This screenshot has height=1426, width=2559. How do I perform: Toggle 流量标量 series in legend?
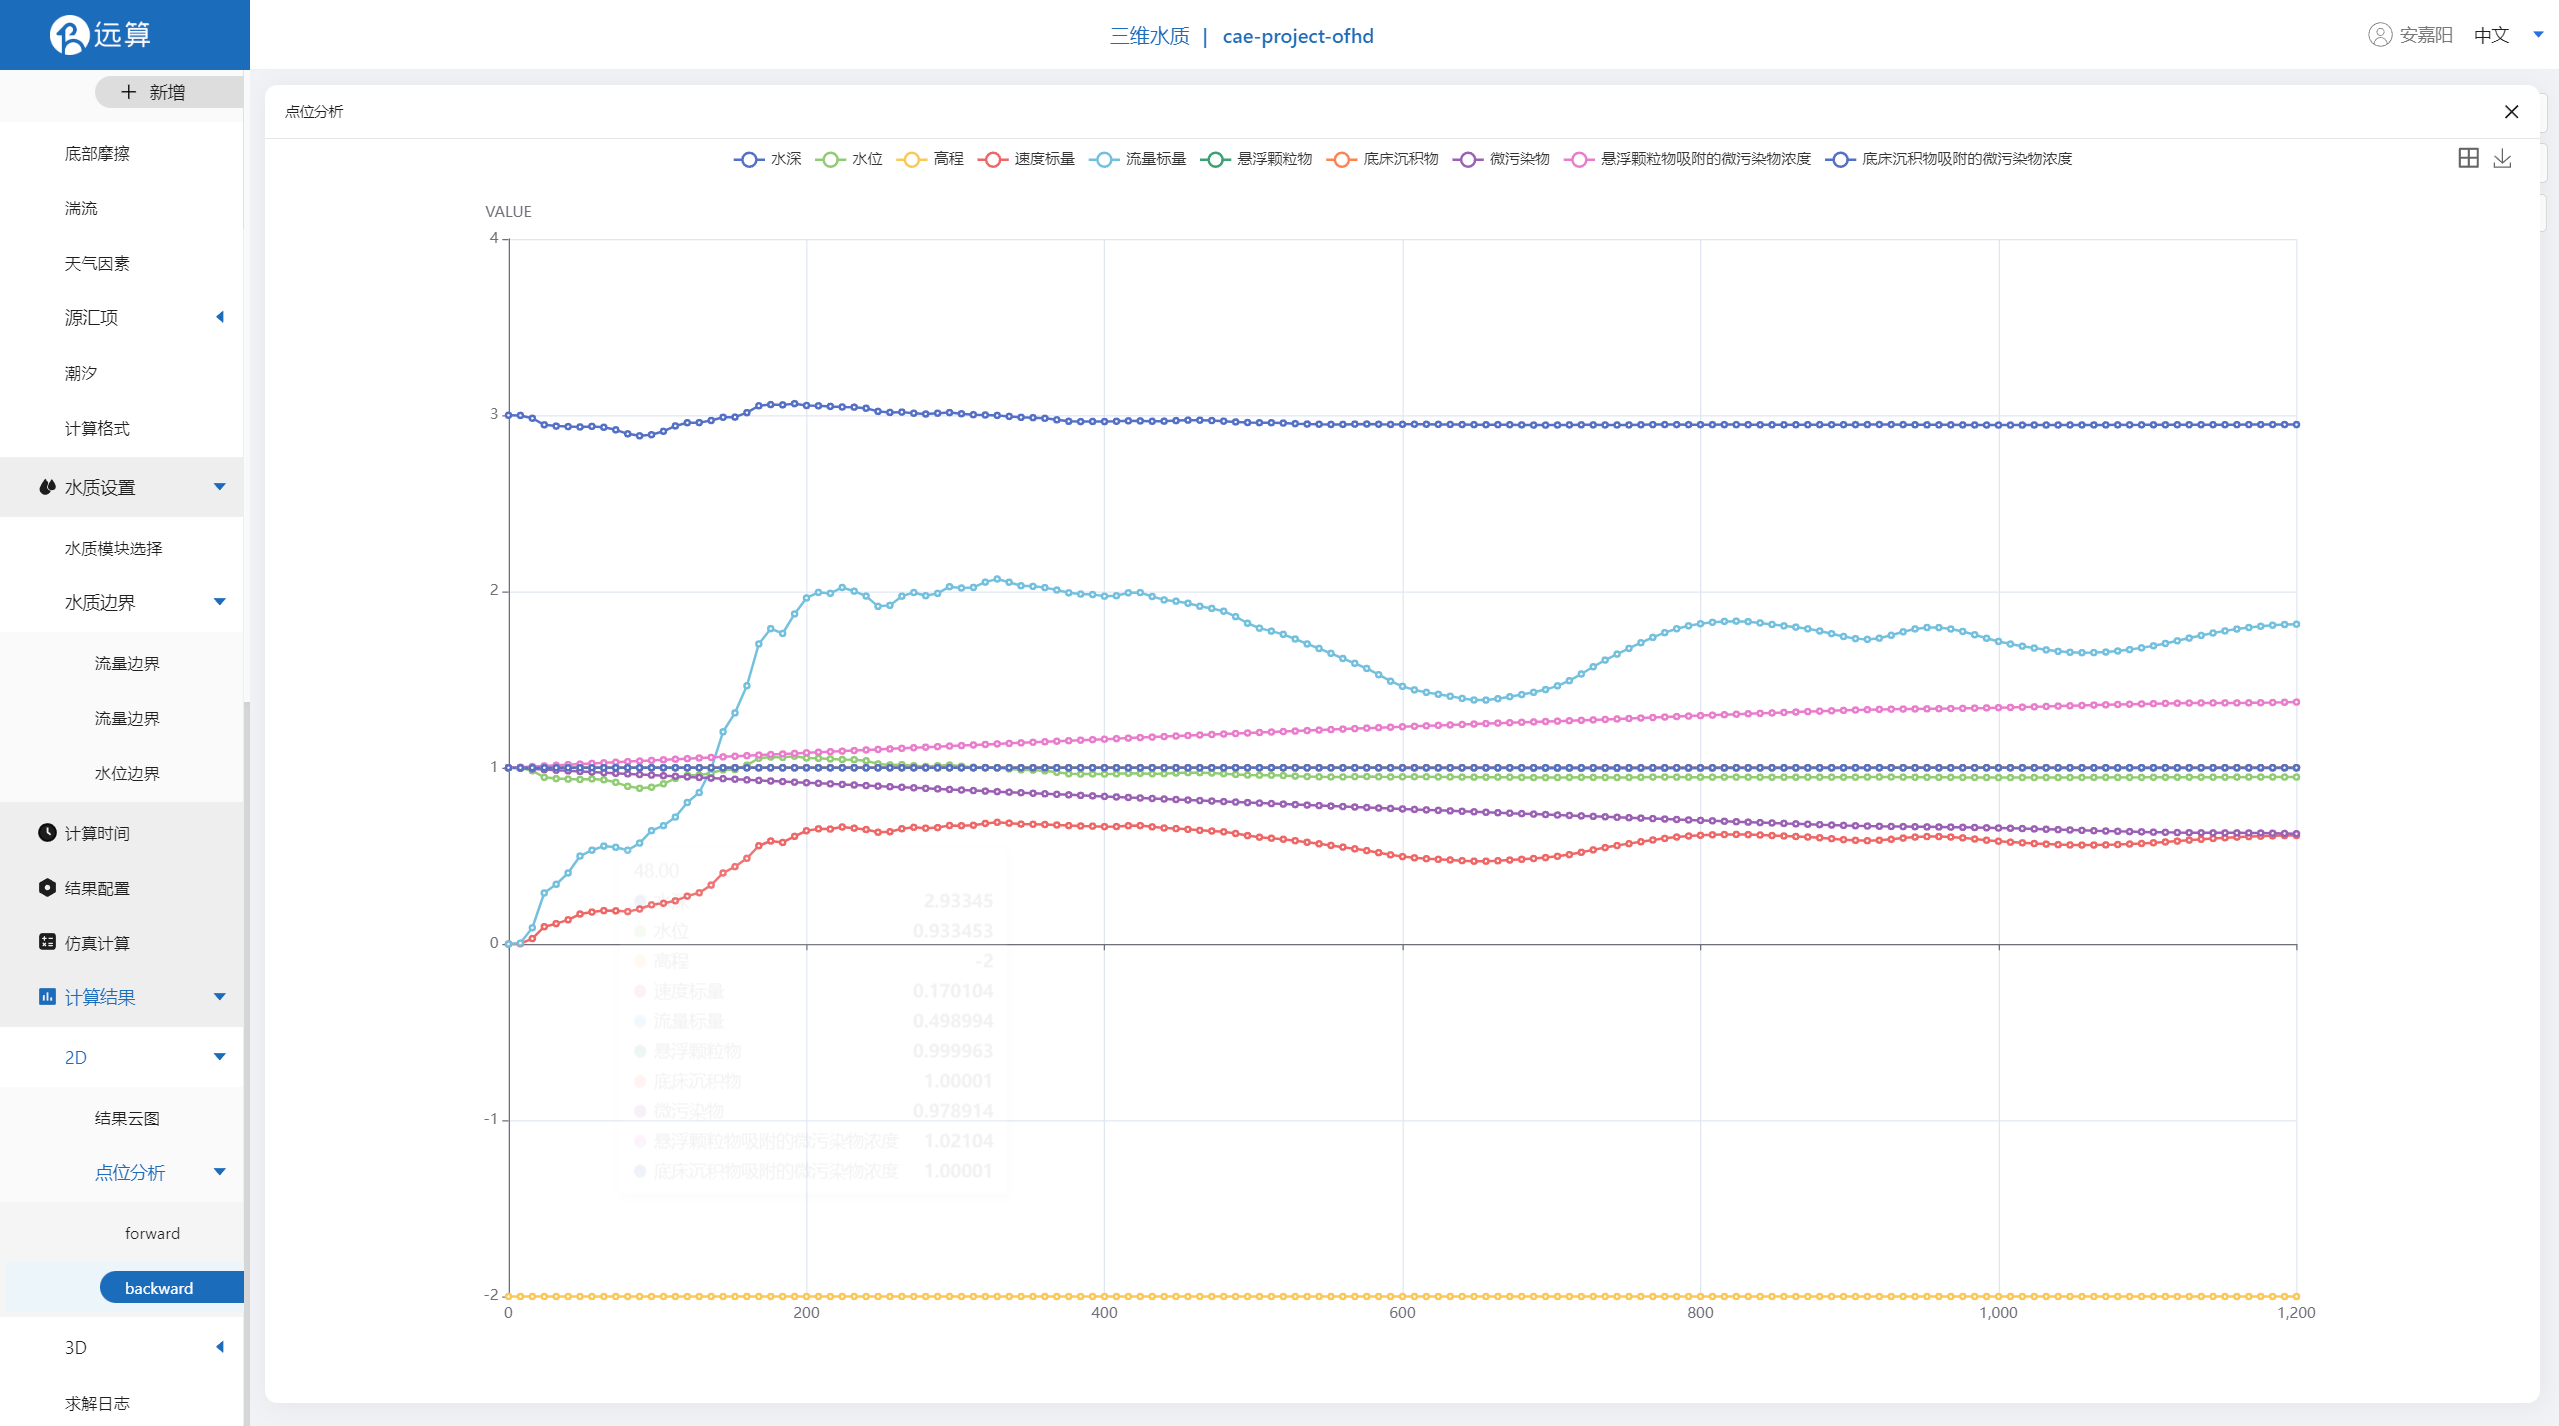click(x=1137, y=159)
